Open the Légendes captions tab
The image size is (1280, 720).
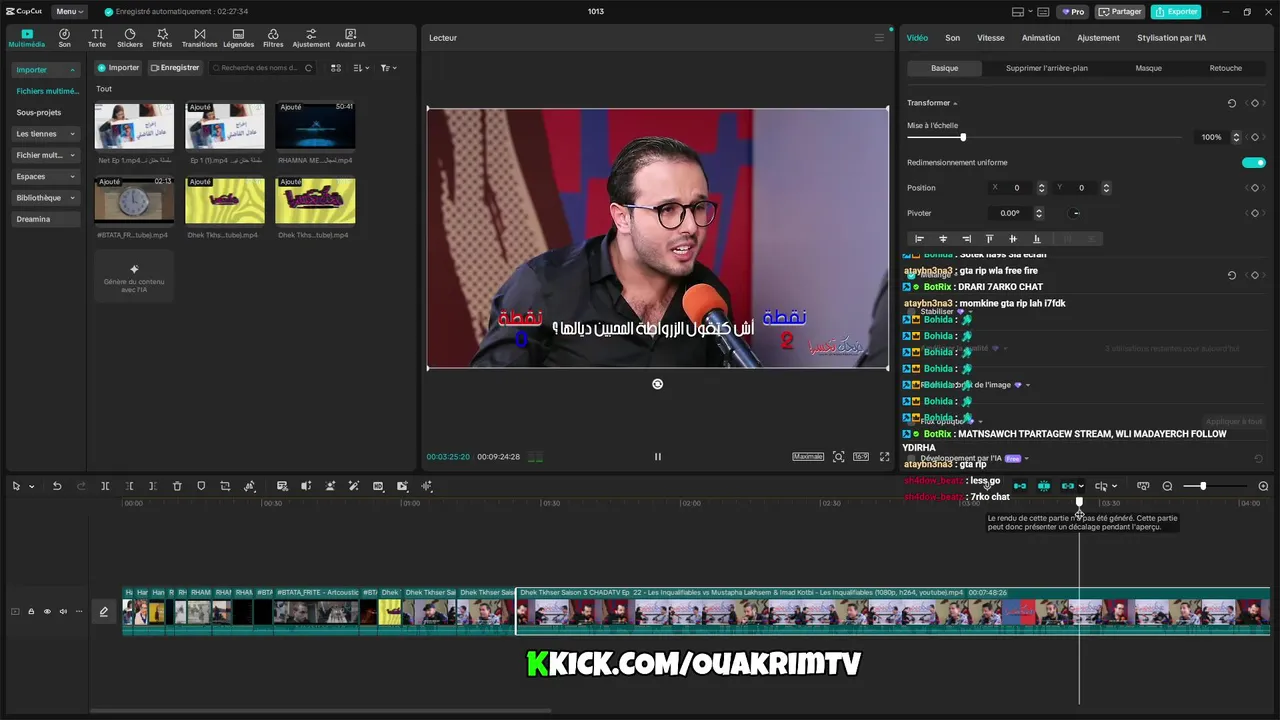pos(238,38)
